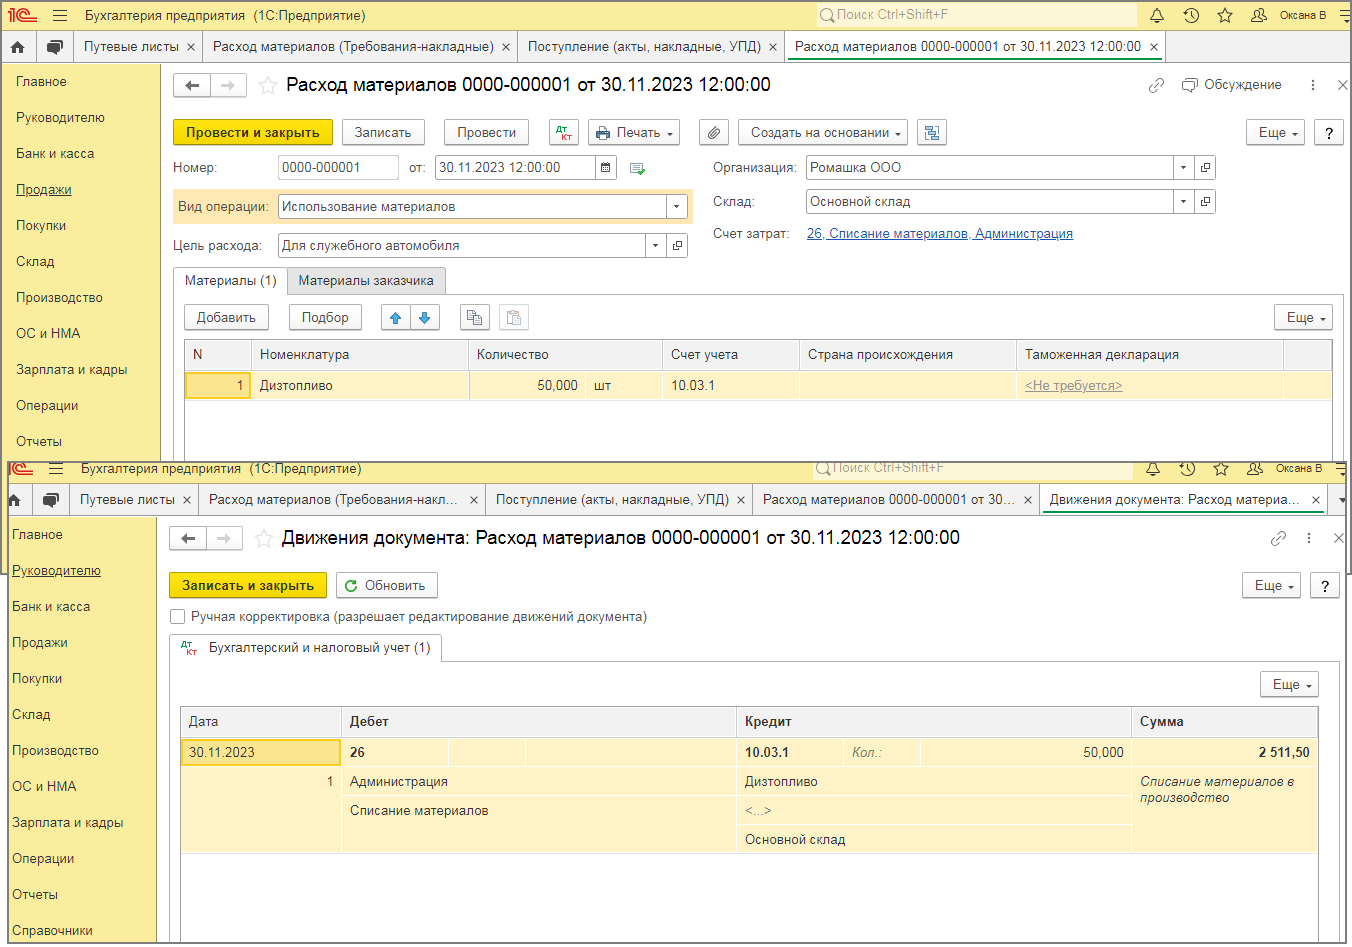The image size is (1352, 947).
Task: Open the Справочники section in the sidebar
Action: click(x=52, y=931)
